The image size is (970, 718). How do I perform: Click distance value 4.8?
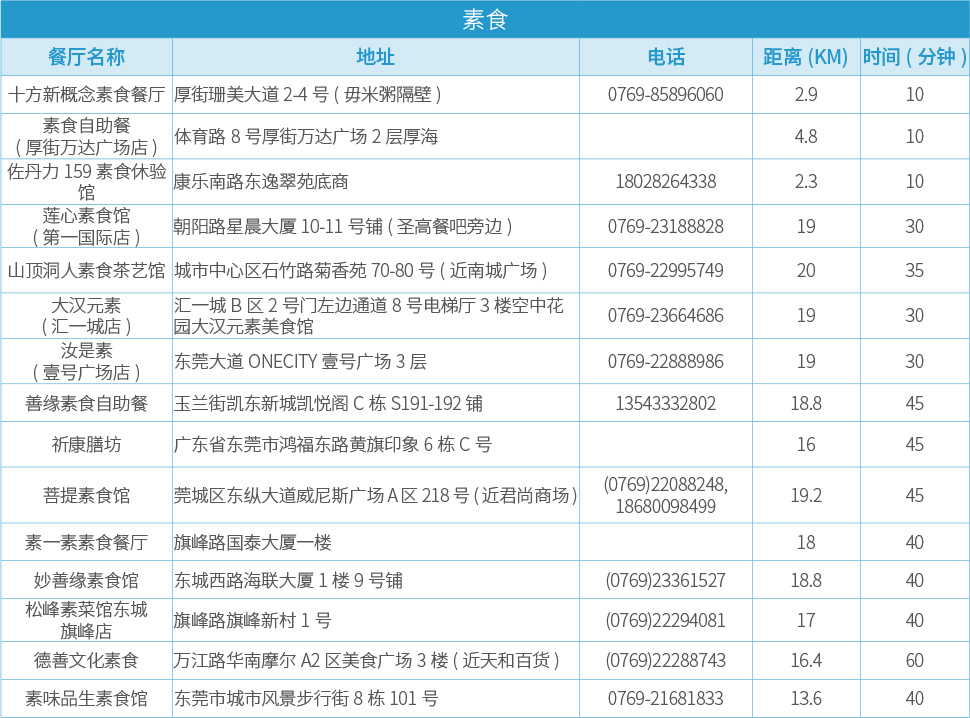click(806, 136)
